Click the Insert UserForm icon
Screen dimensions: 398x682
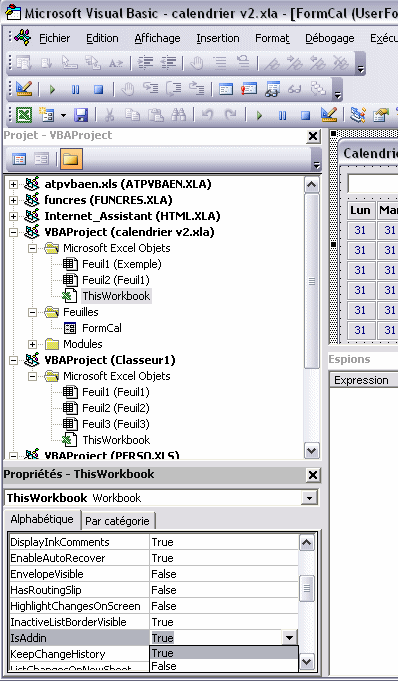(x=47, y=115)
